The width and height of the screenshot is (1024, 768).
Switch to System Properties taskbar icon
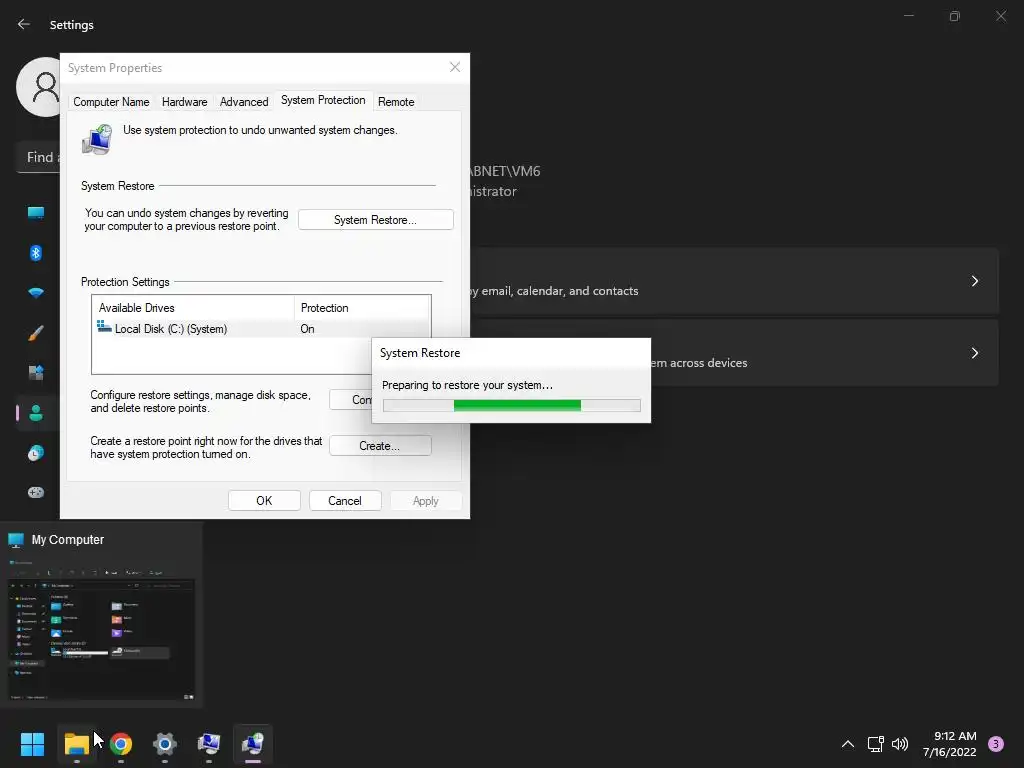[x=209, y=744]
